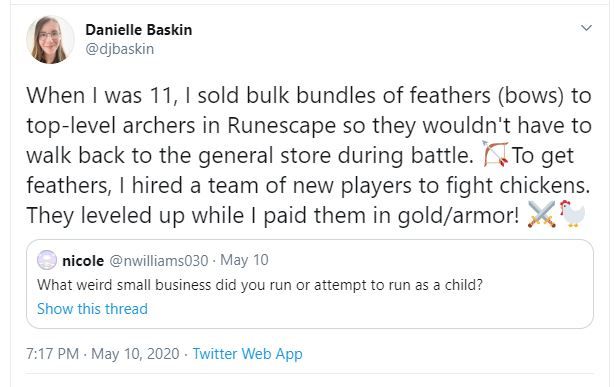Click the Twitter Web App link

247,354
